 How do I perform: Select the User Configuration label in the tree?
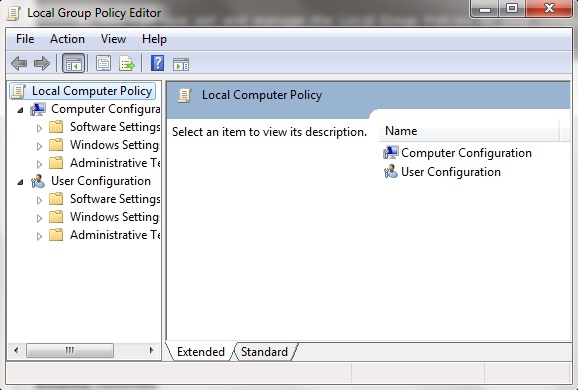[x=101, y=181]
